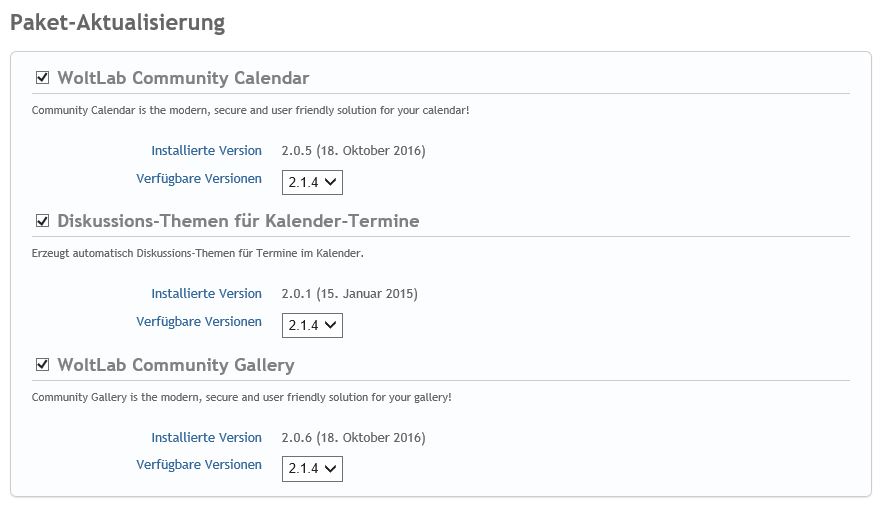Click the installed version 2.0.5 text
881x506 pixels.
tap(353, 151)
